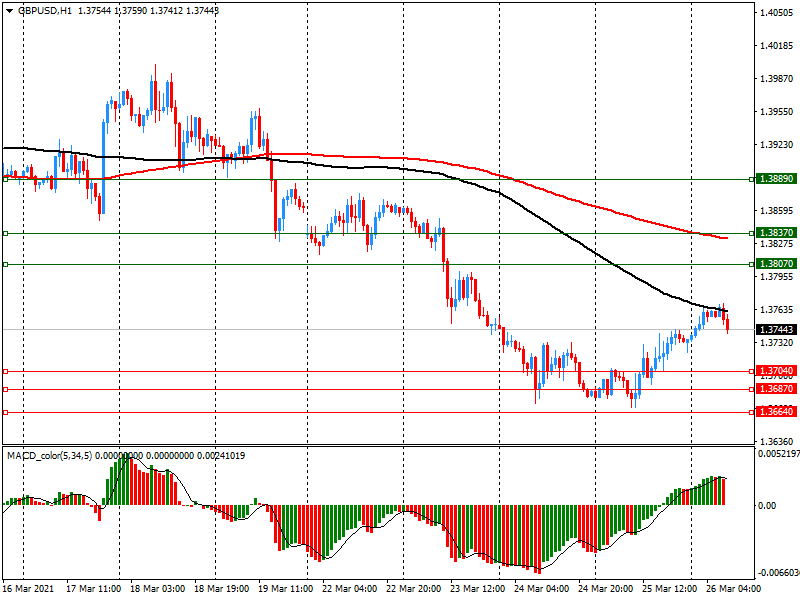Click the 1.38275 price scale value

pos(777,244)
